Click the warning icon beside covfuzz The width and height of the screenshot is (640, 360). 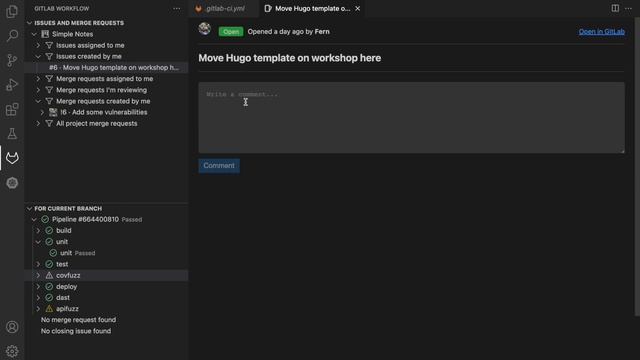coord(49,276)
